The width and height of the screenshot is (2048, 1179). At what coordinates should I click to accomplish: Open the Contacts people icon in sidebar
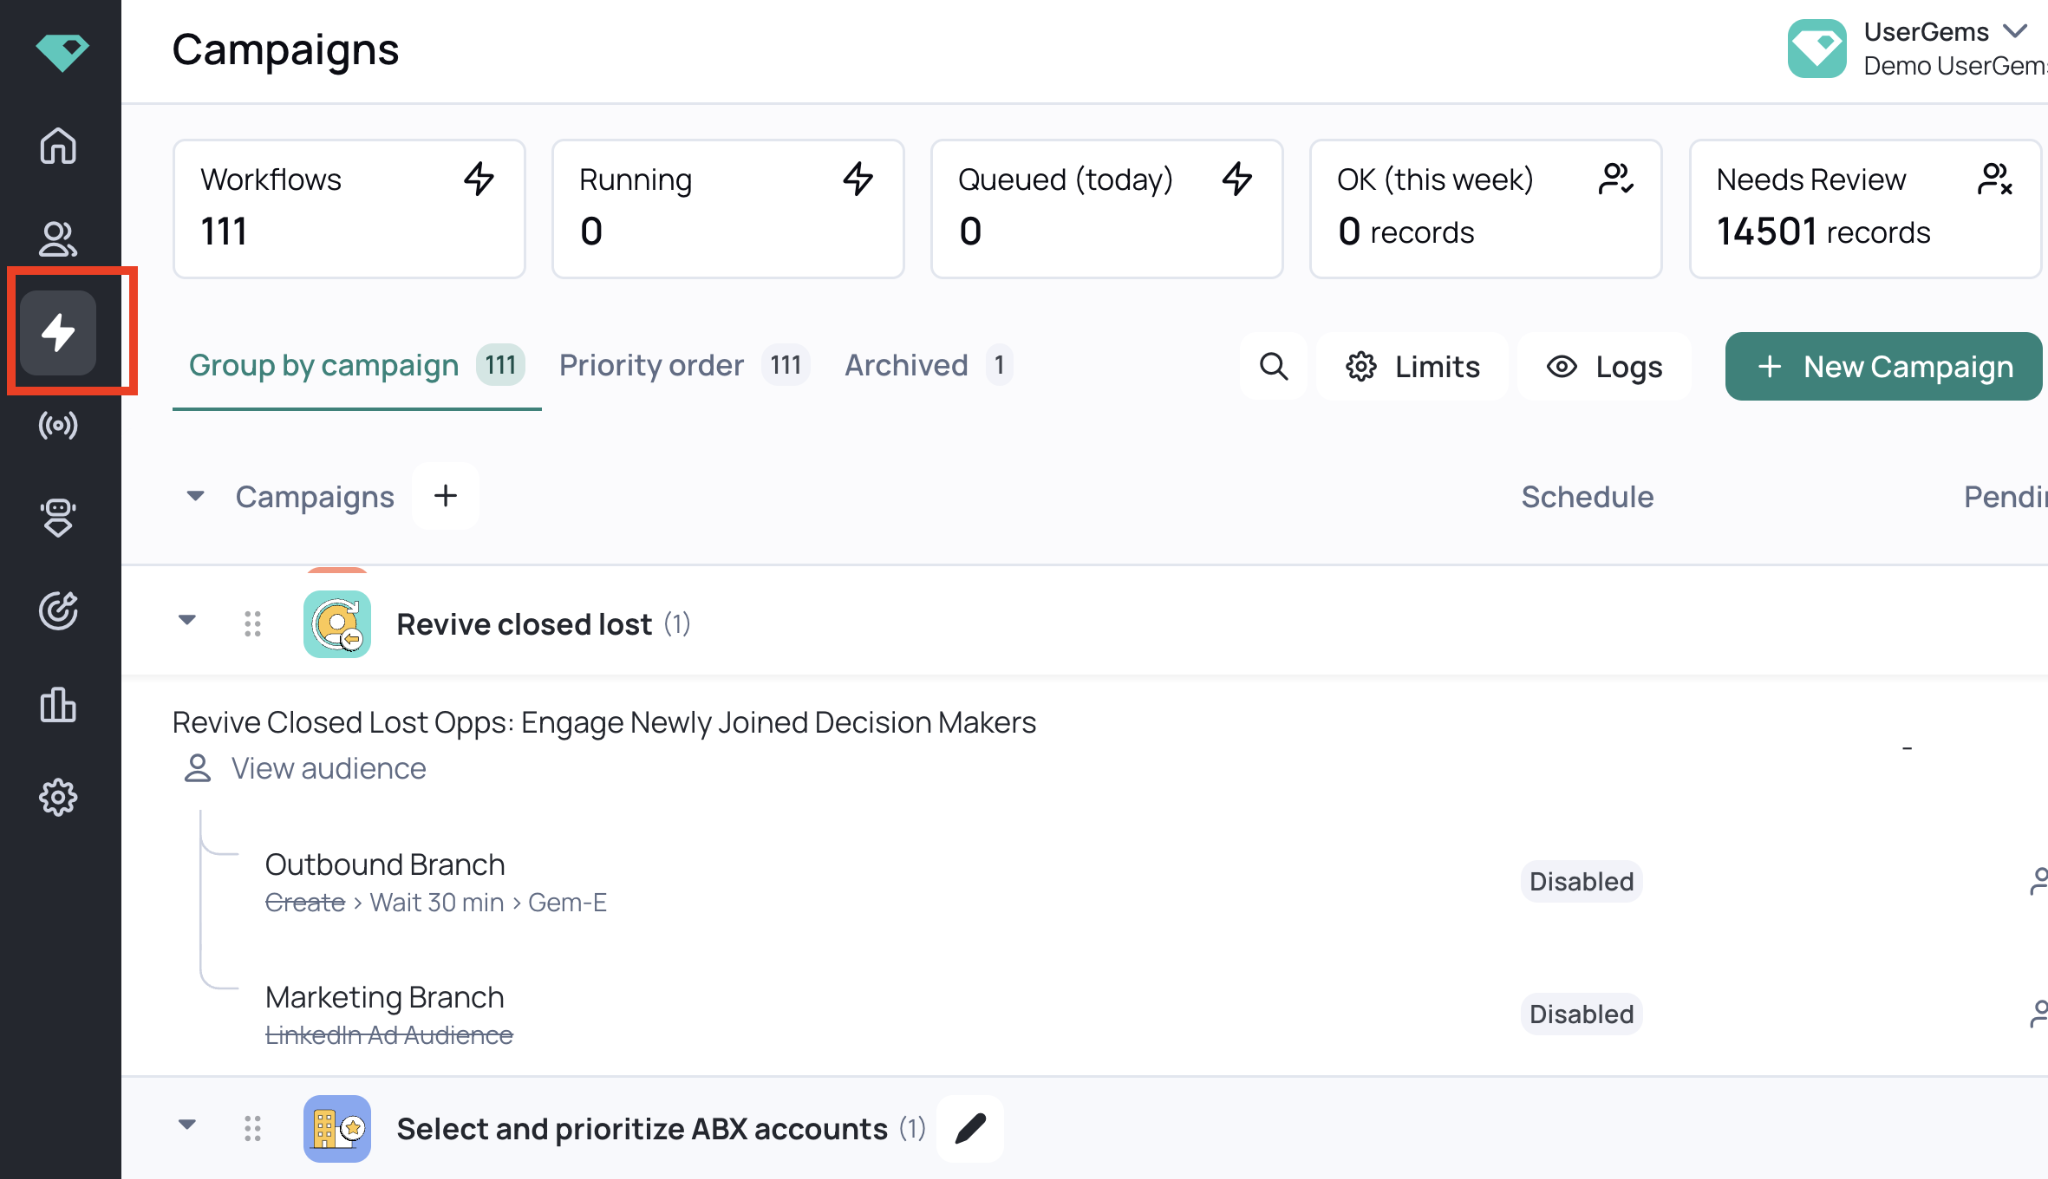point(58,239)
